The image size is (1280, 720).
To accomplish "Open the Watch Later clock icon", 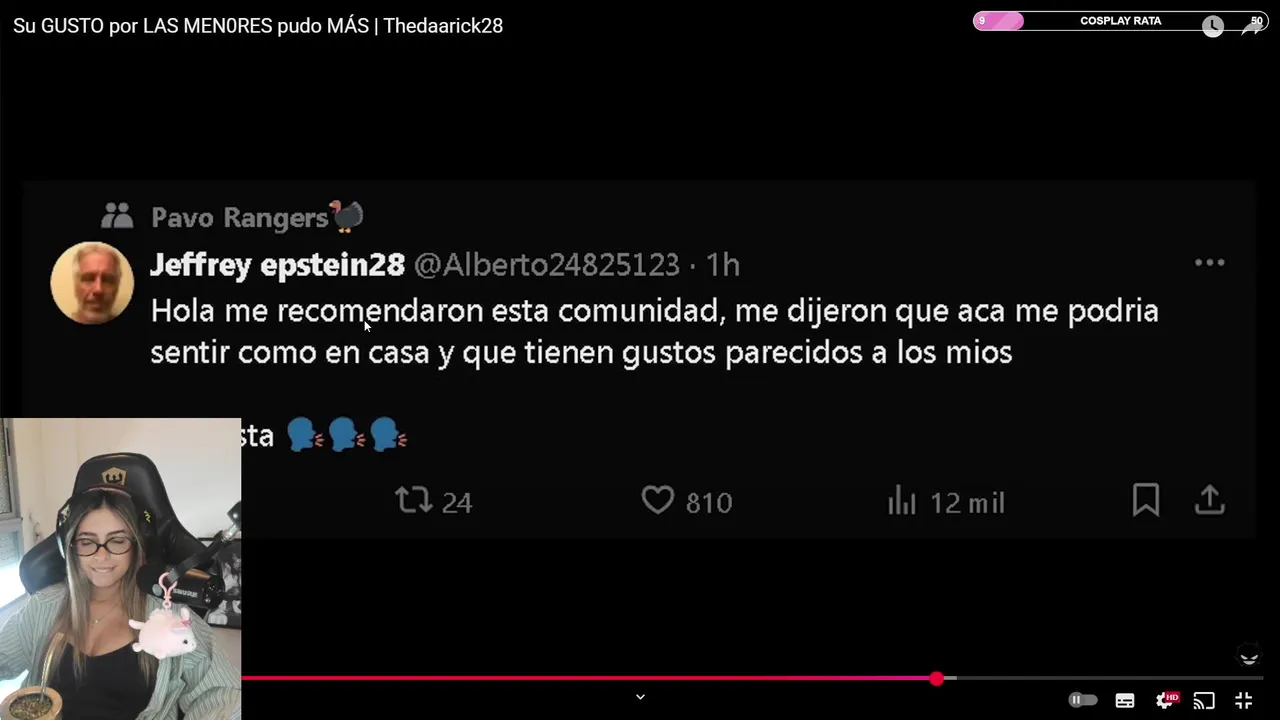I will (x=1212, y=27).
